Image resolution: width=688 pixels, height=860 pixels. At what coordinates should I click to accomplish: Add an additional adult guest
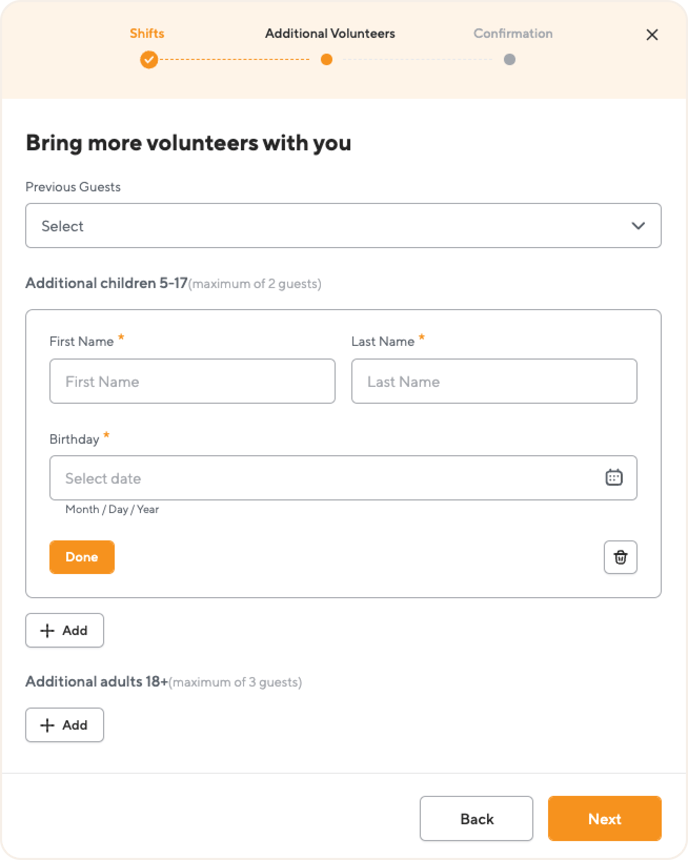[x=65, y=726]
